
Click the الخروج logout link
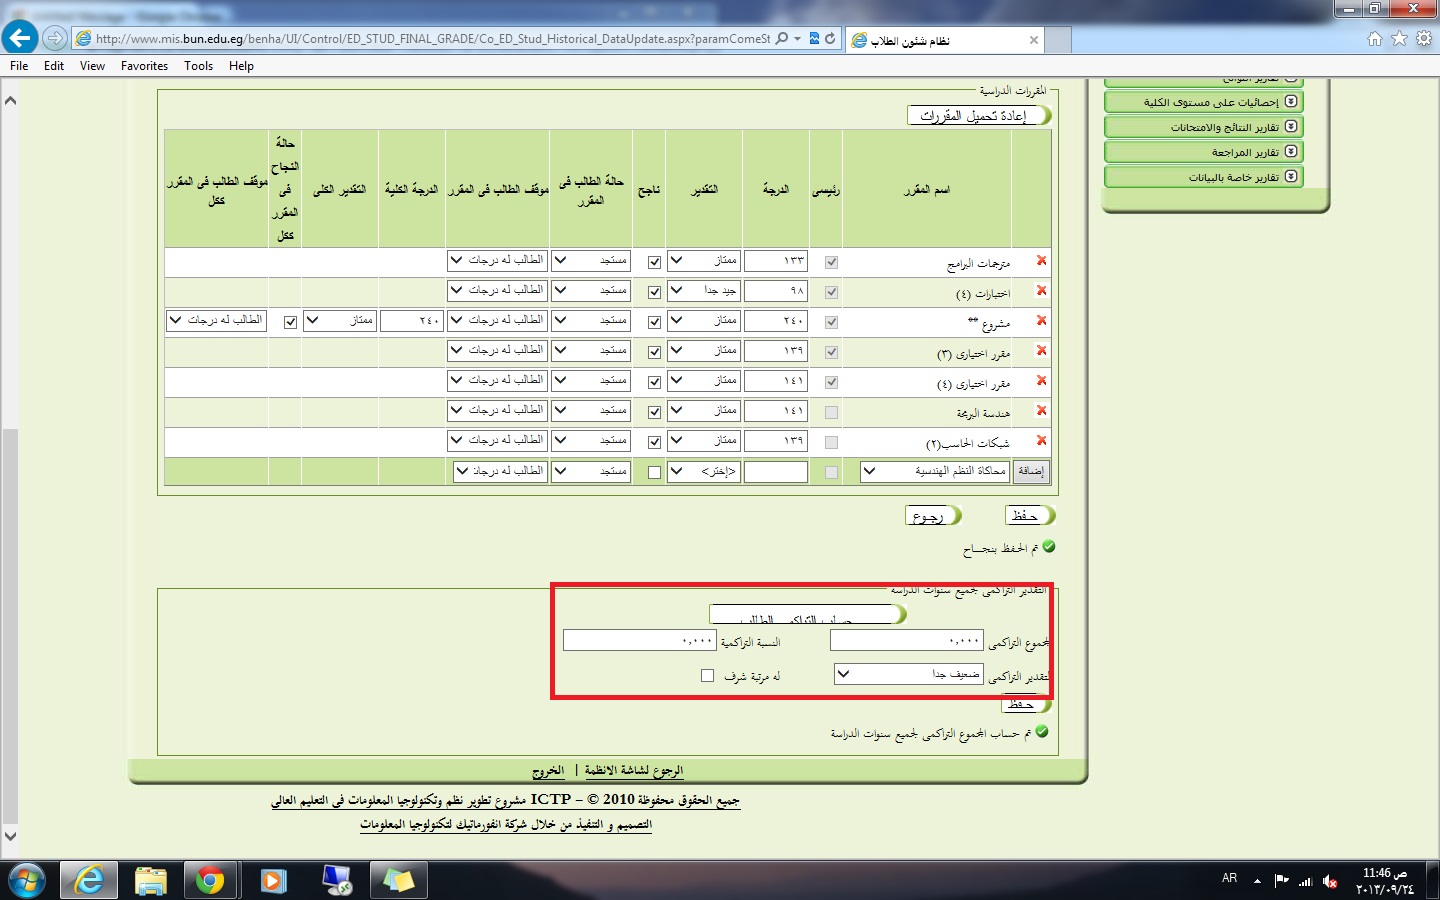click(x=548, y=771)
